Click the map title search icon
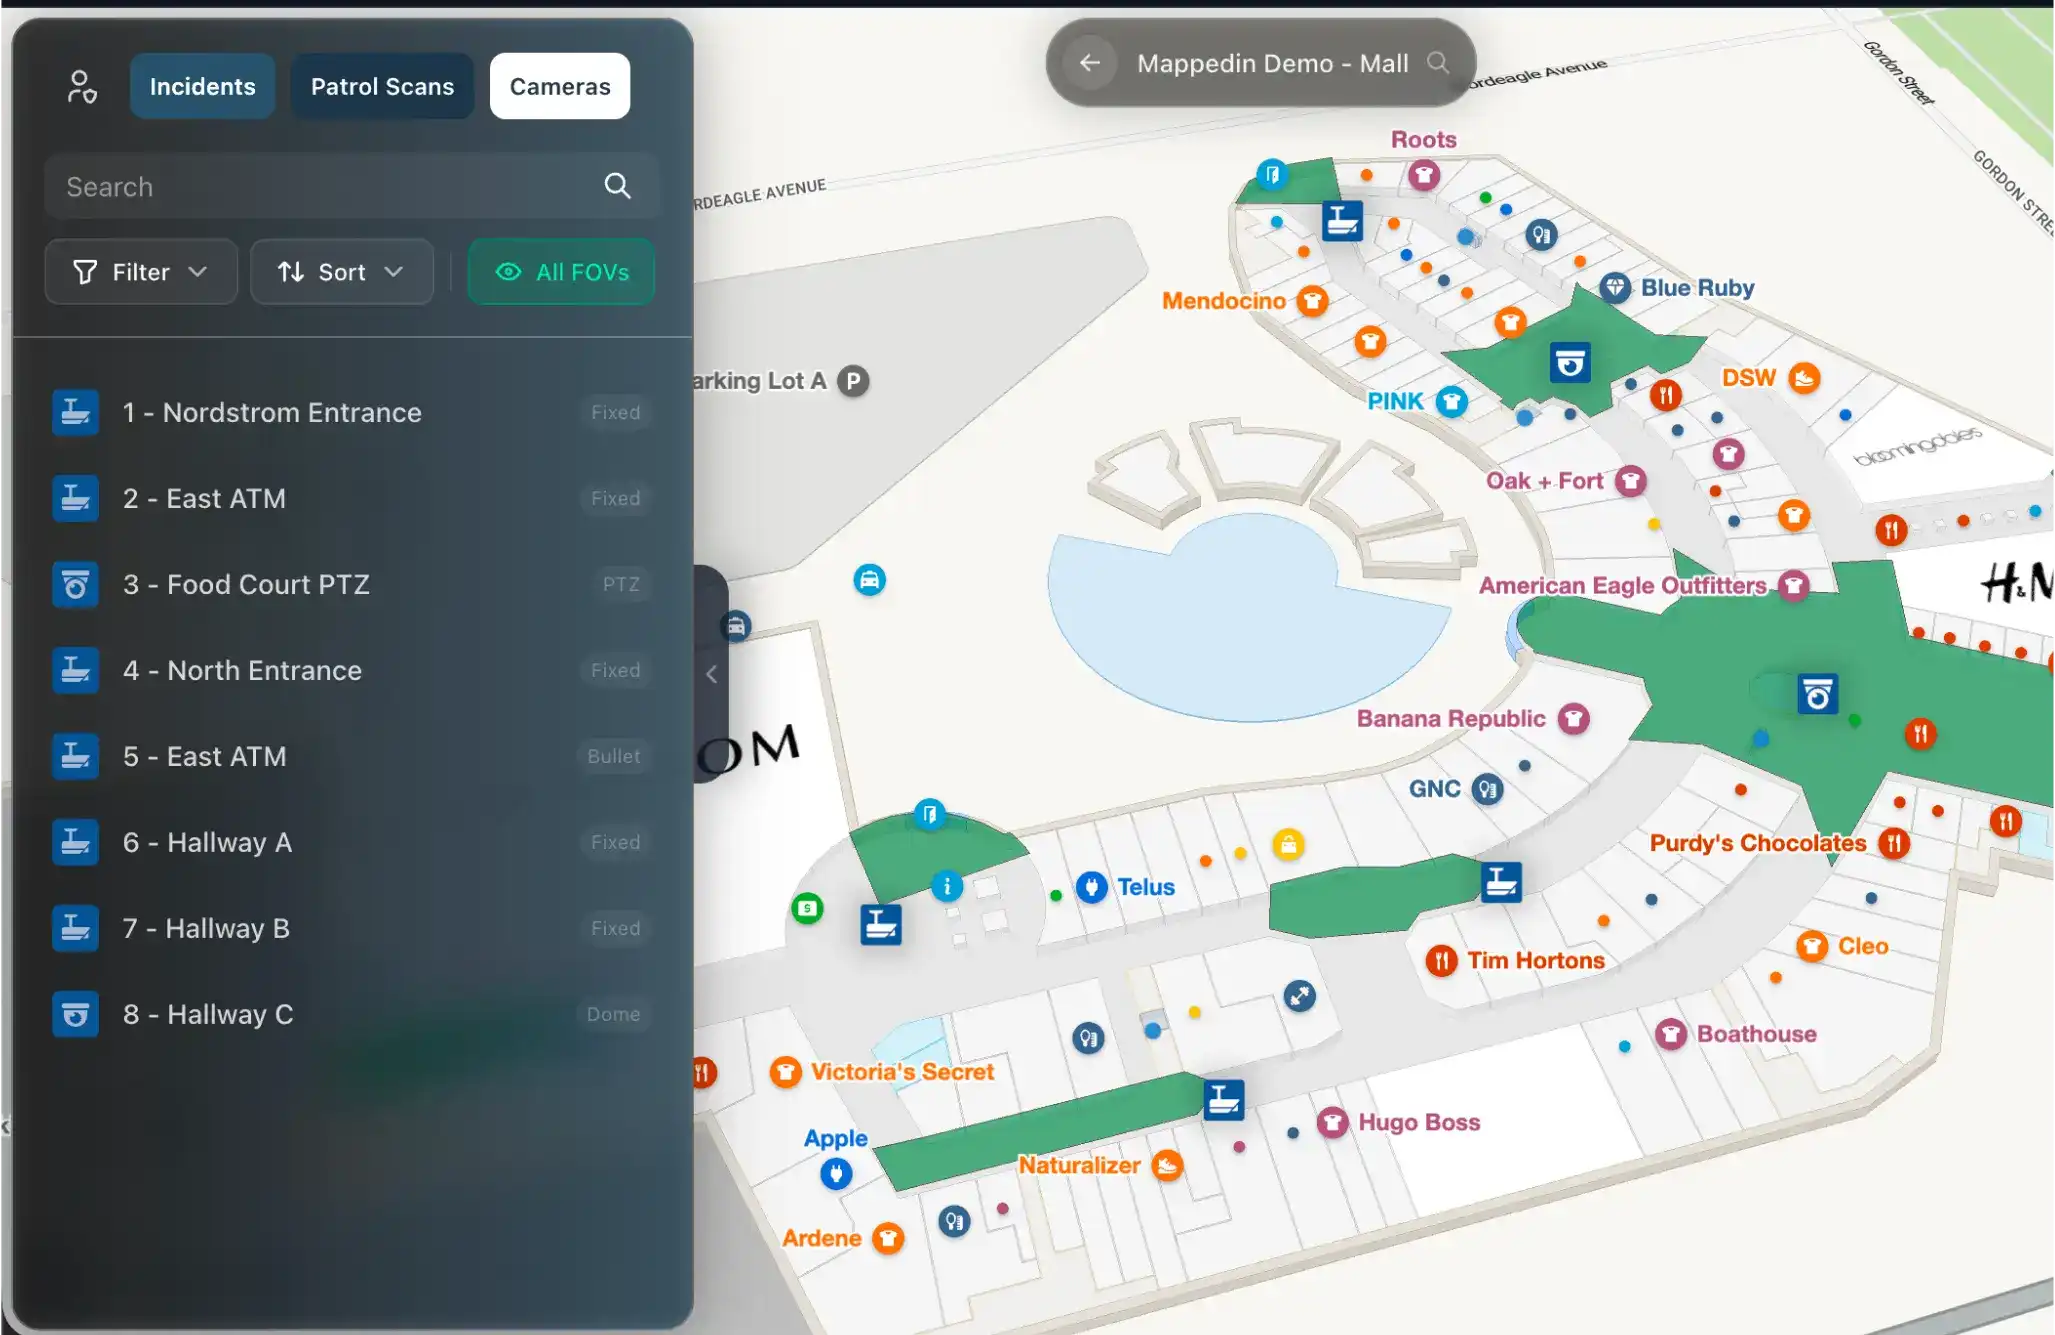2055x1335 pixels. 1438,63
